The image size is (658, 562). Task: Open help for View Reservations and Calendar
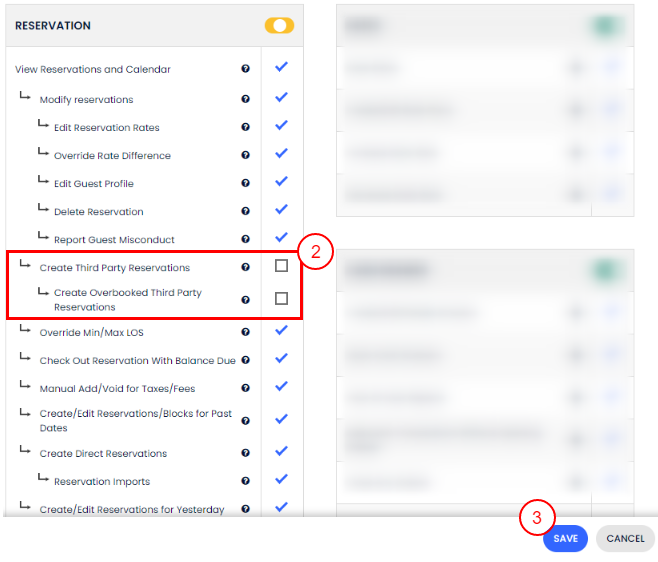pos(245,68)
